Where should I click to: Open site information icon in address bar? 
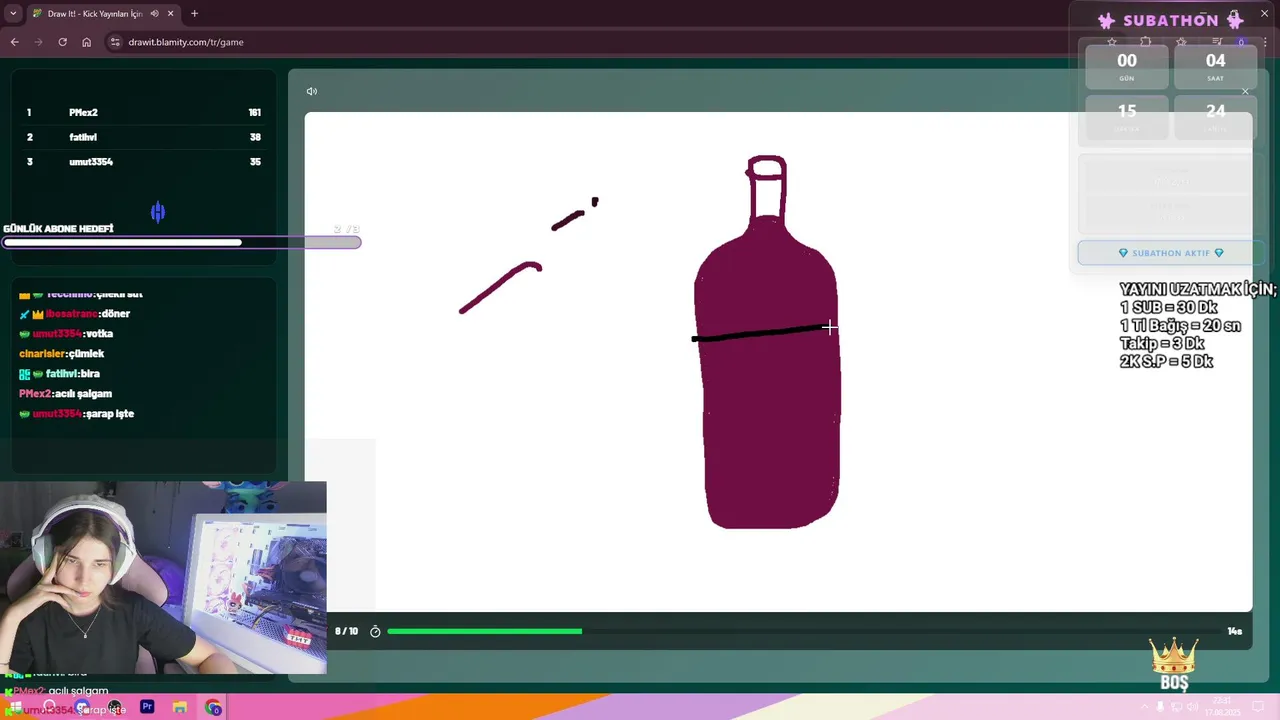coord(115,42)
